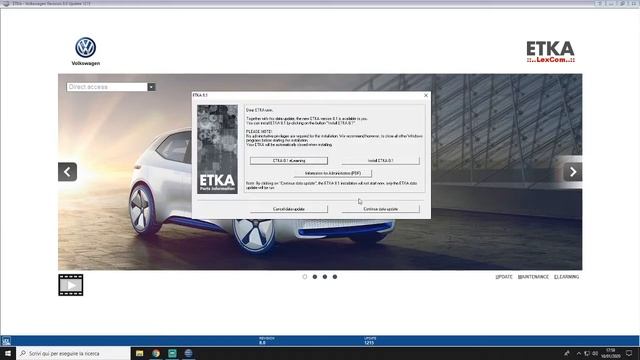Click the ETKA 8.1 eLearning button

coord(289,161)
